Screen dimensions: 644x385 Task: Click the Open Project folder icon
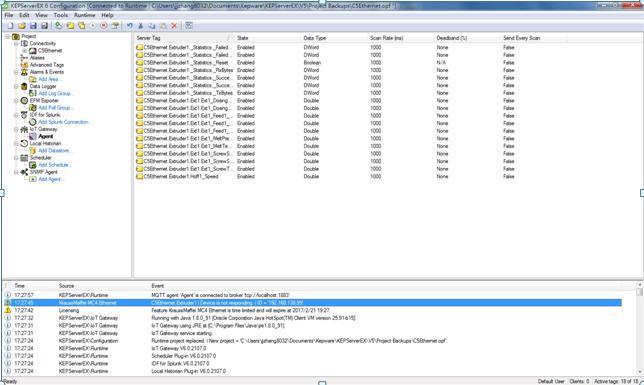click(22, 25)
